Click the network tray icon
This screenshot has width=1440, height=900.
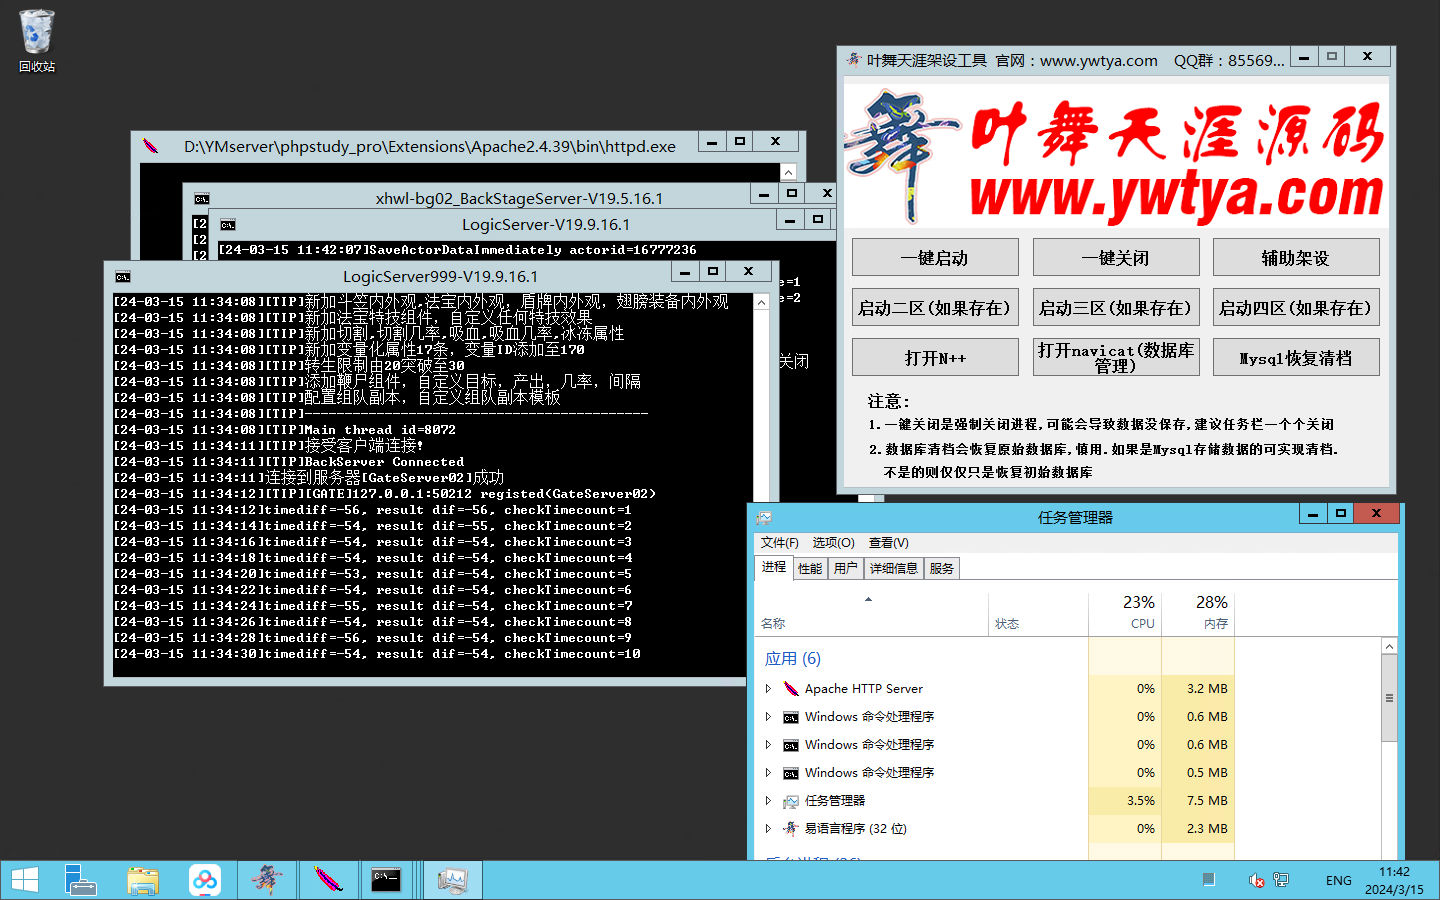pyautogui.click(x=1281, y=880)
